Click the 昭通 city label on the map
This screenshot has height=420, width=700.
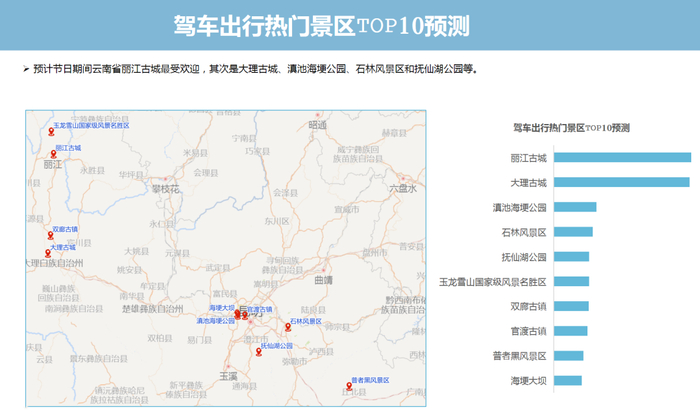[x=317, y=125]
